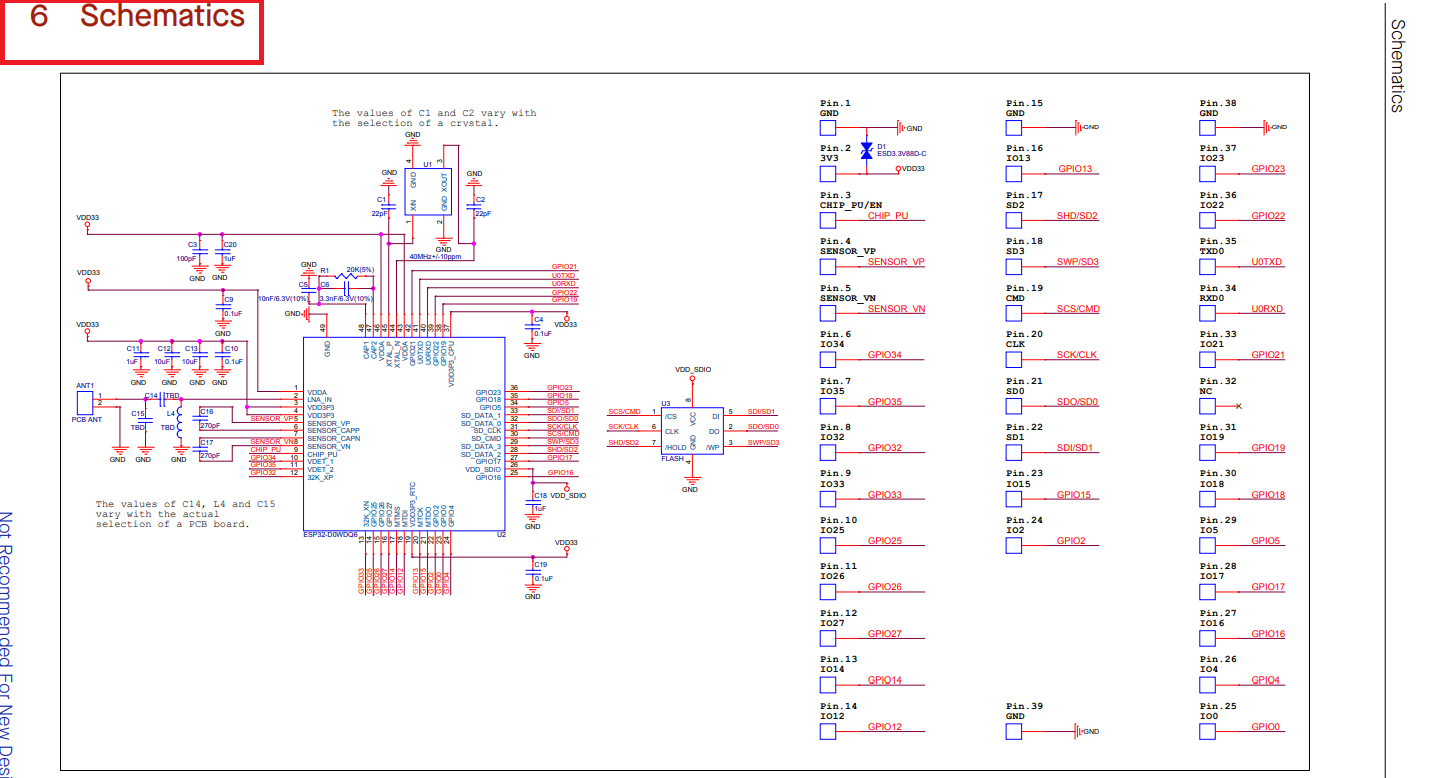The height and width of the screenshot is (778, 1440).
Task: Click the "SD0" pin name under Pin.21
Action: (1015, 391)
